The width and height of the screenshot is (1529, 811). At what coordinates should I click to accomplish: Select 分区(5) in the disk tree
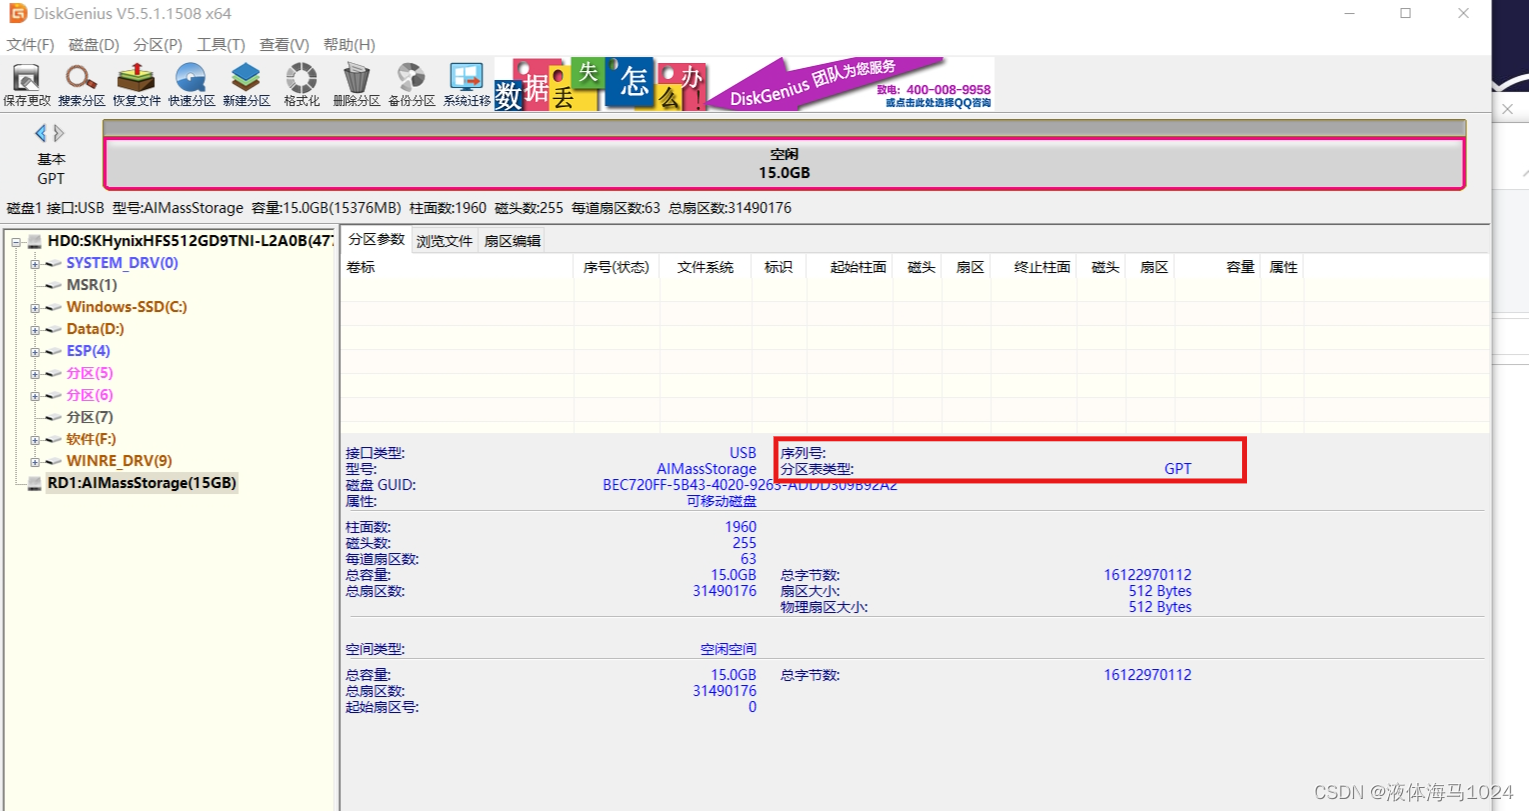89,373
